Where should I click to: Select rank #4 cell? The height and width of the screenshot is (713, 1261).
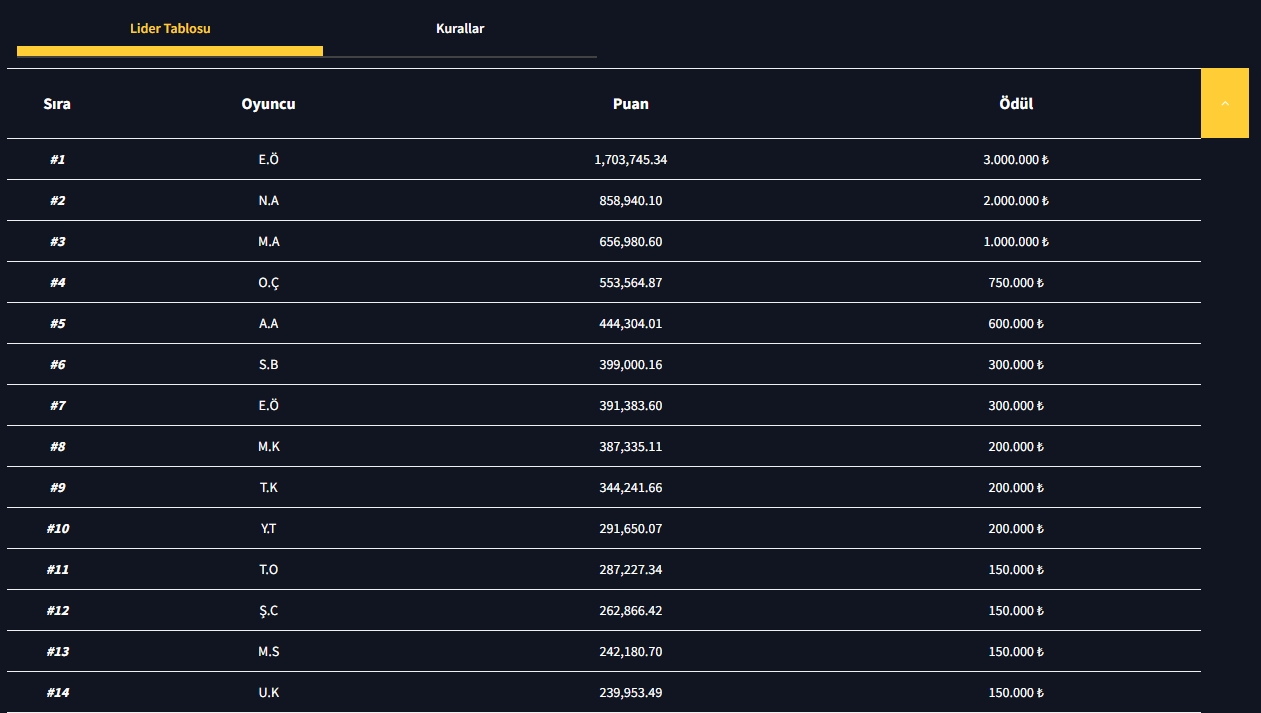57,282
